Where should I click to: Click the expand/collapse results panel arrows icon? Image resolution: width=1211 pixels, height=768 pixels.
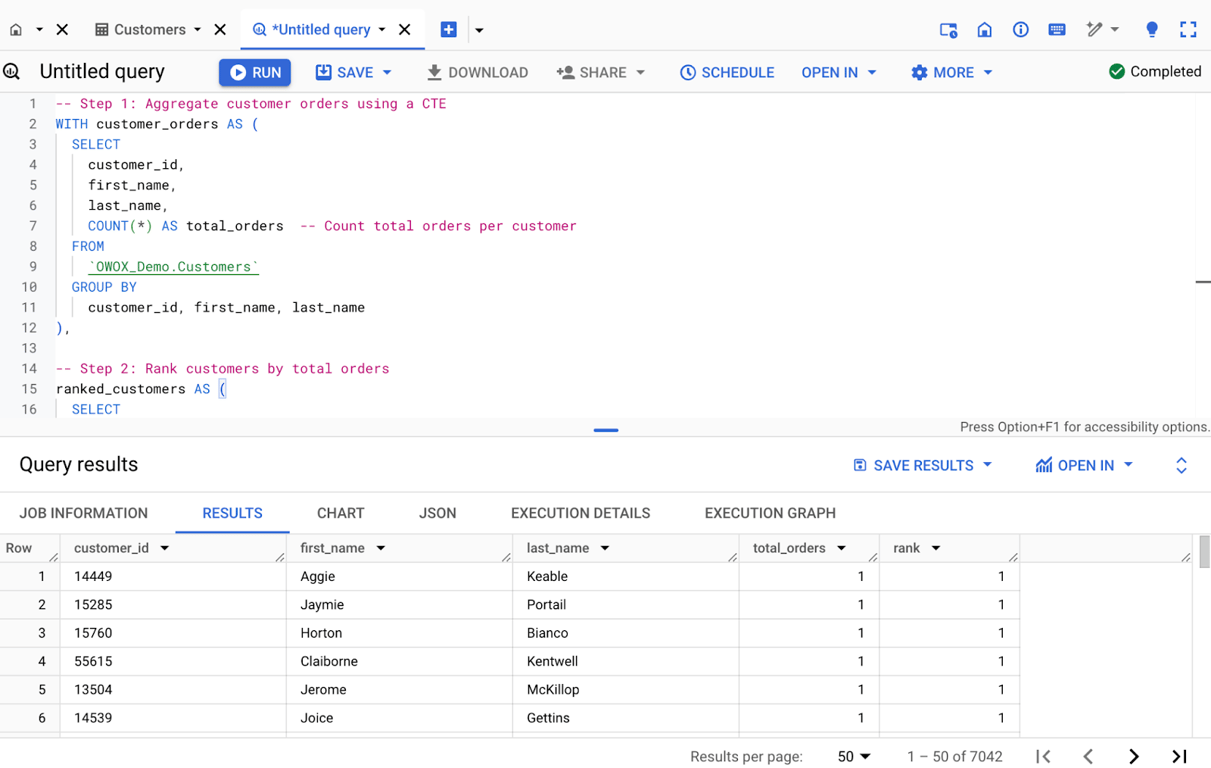1181,465
